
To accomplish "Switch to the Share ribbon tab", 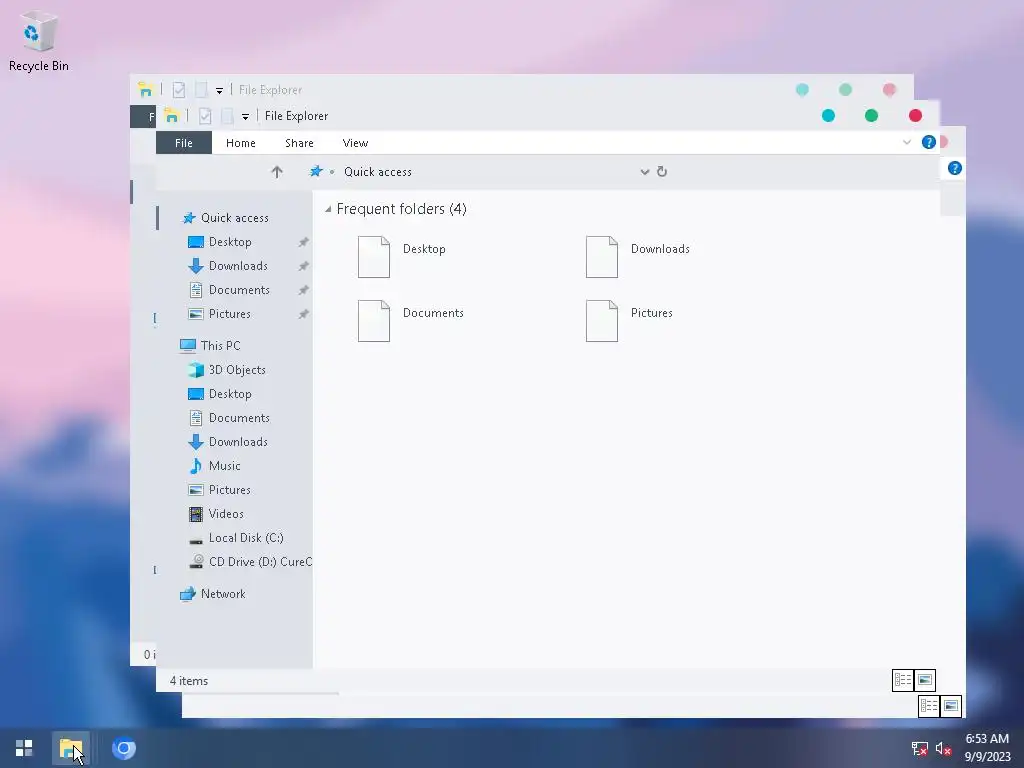I will [299, 142].
